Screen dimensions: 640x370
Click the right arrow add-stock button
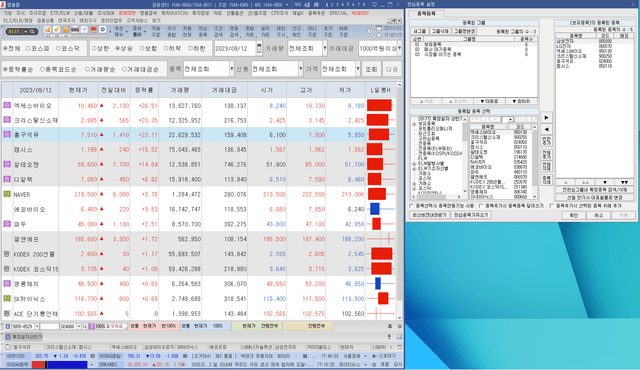coord(547,117)
